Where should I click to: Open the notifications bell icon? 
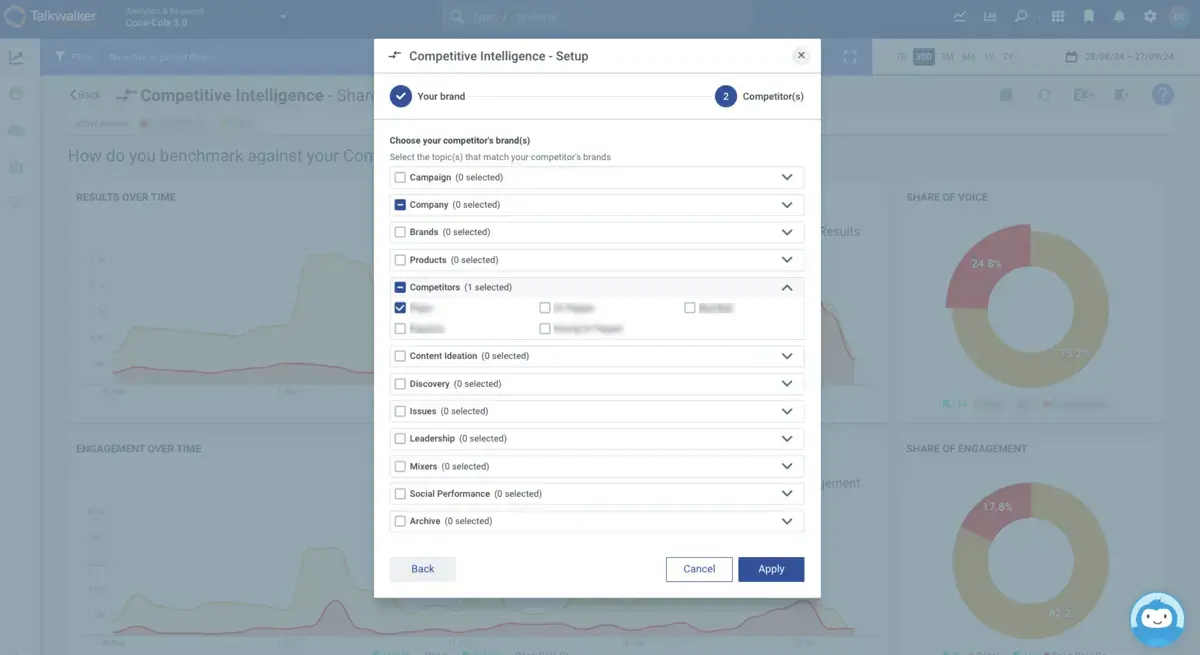pos(1119,17)
